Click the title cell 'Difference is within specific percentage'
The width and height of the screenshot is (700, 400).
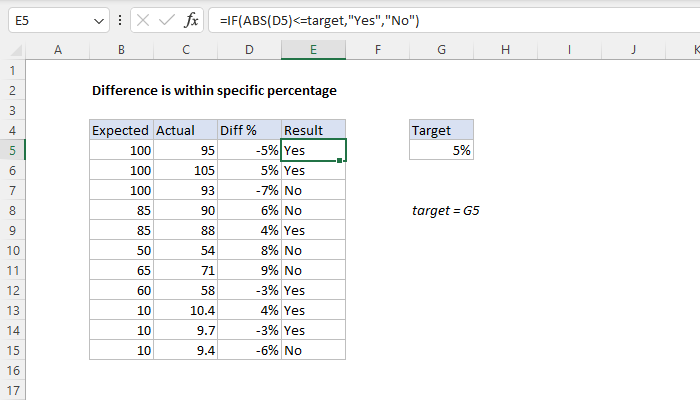[214, 90]
